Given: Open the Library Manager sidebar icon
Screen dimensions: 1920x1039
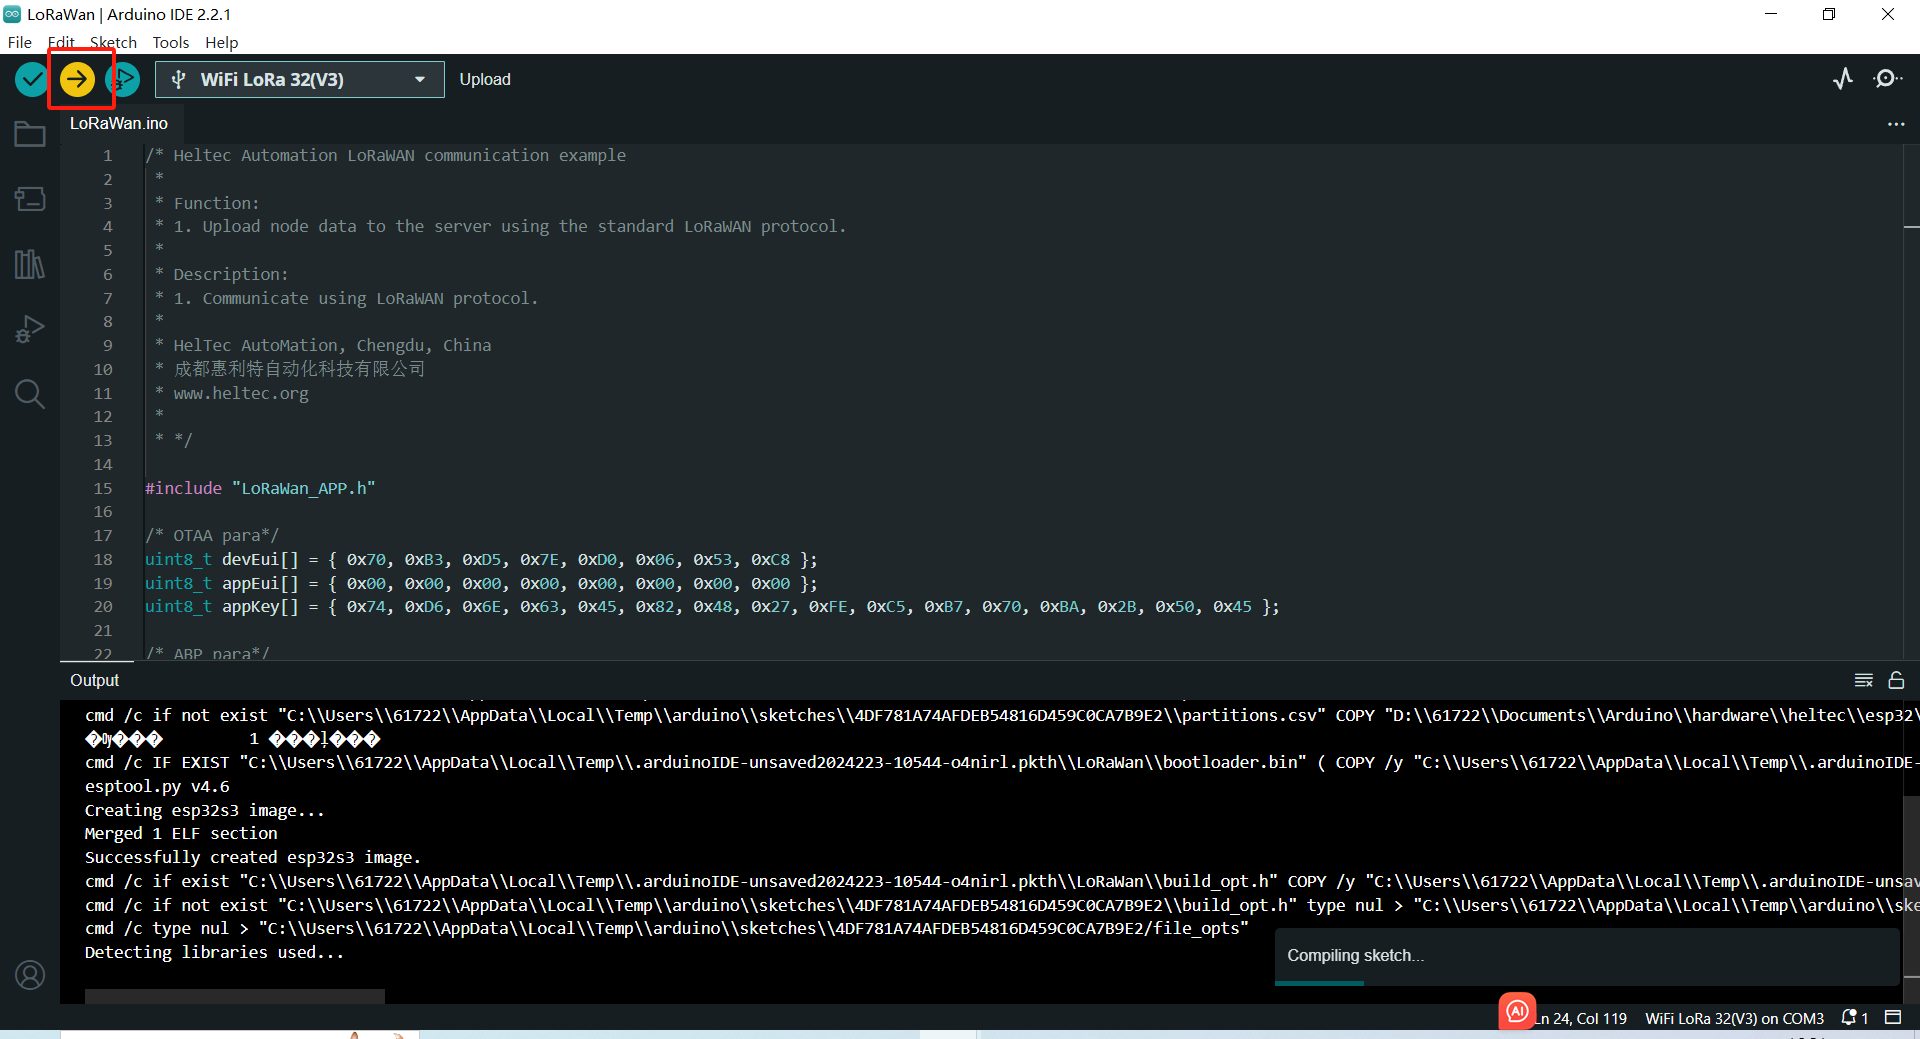Looking at the screenshot, I should point(30,264).
